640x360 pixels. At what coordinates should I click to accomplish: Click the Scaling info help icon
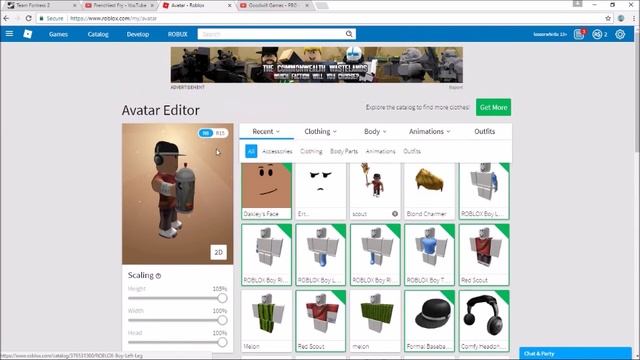(158, 276)
